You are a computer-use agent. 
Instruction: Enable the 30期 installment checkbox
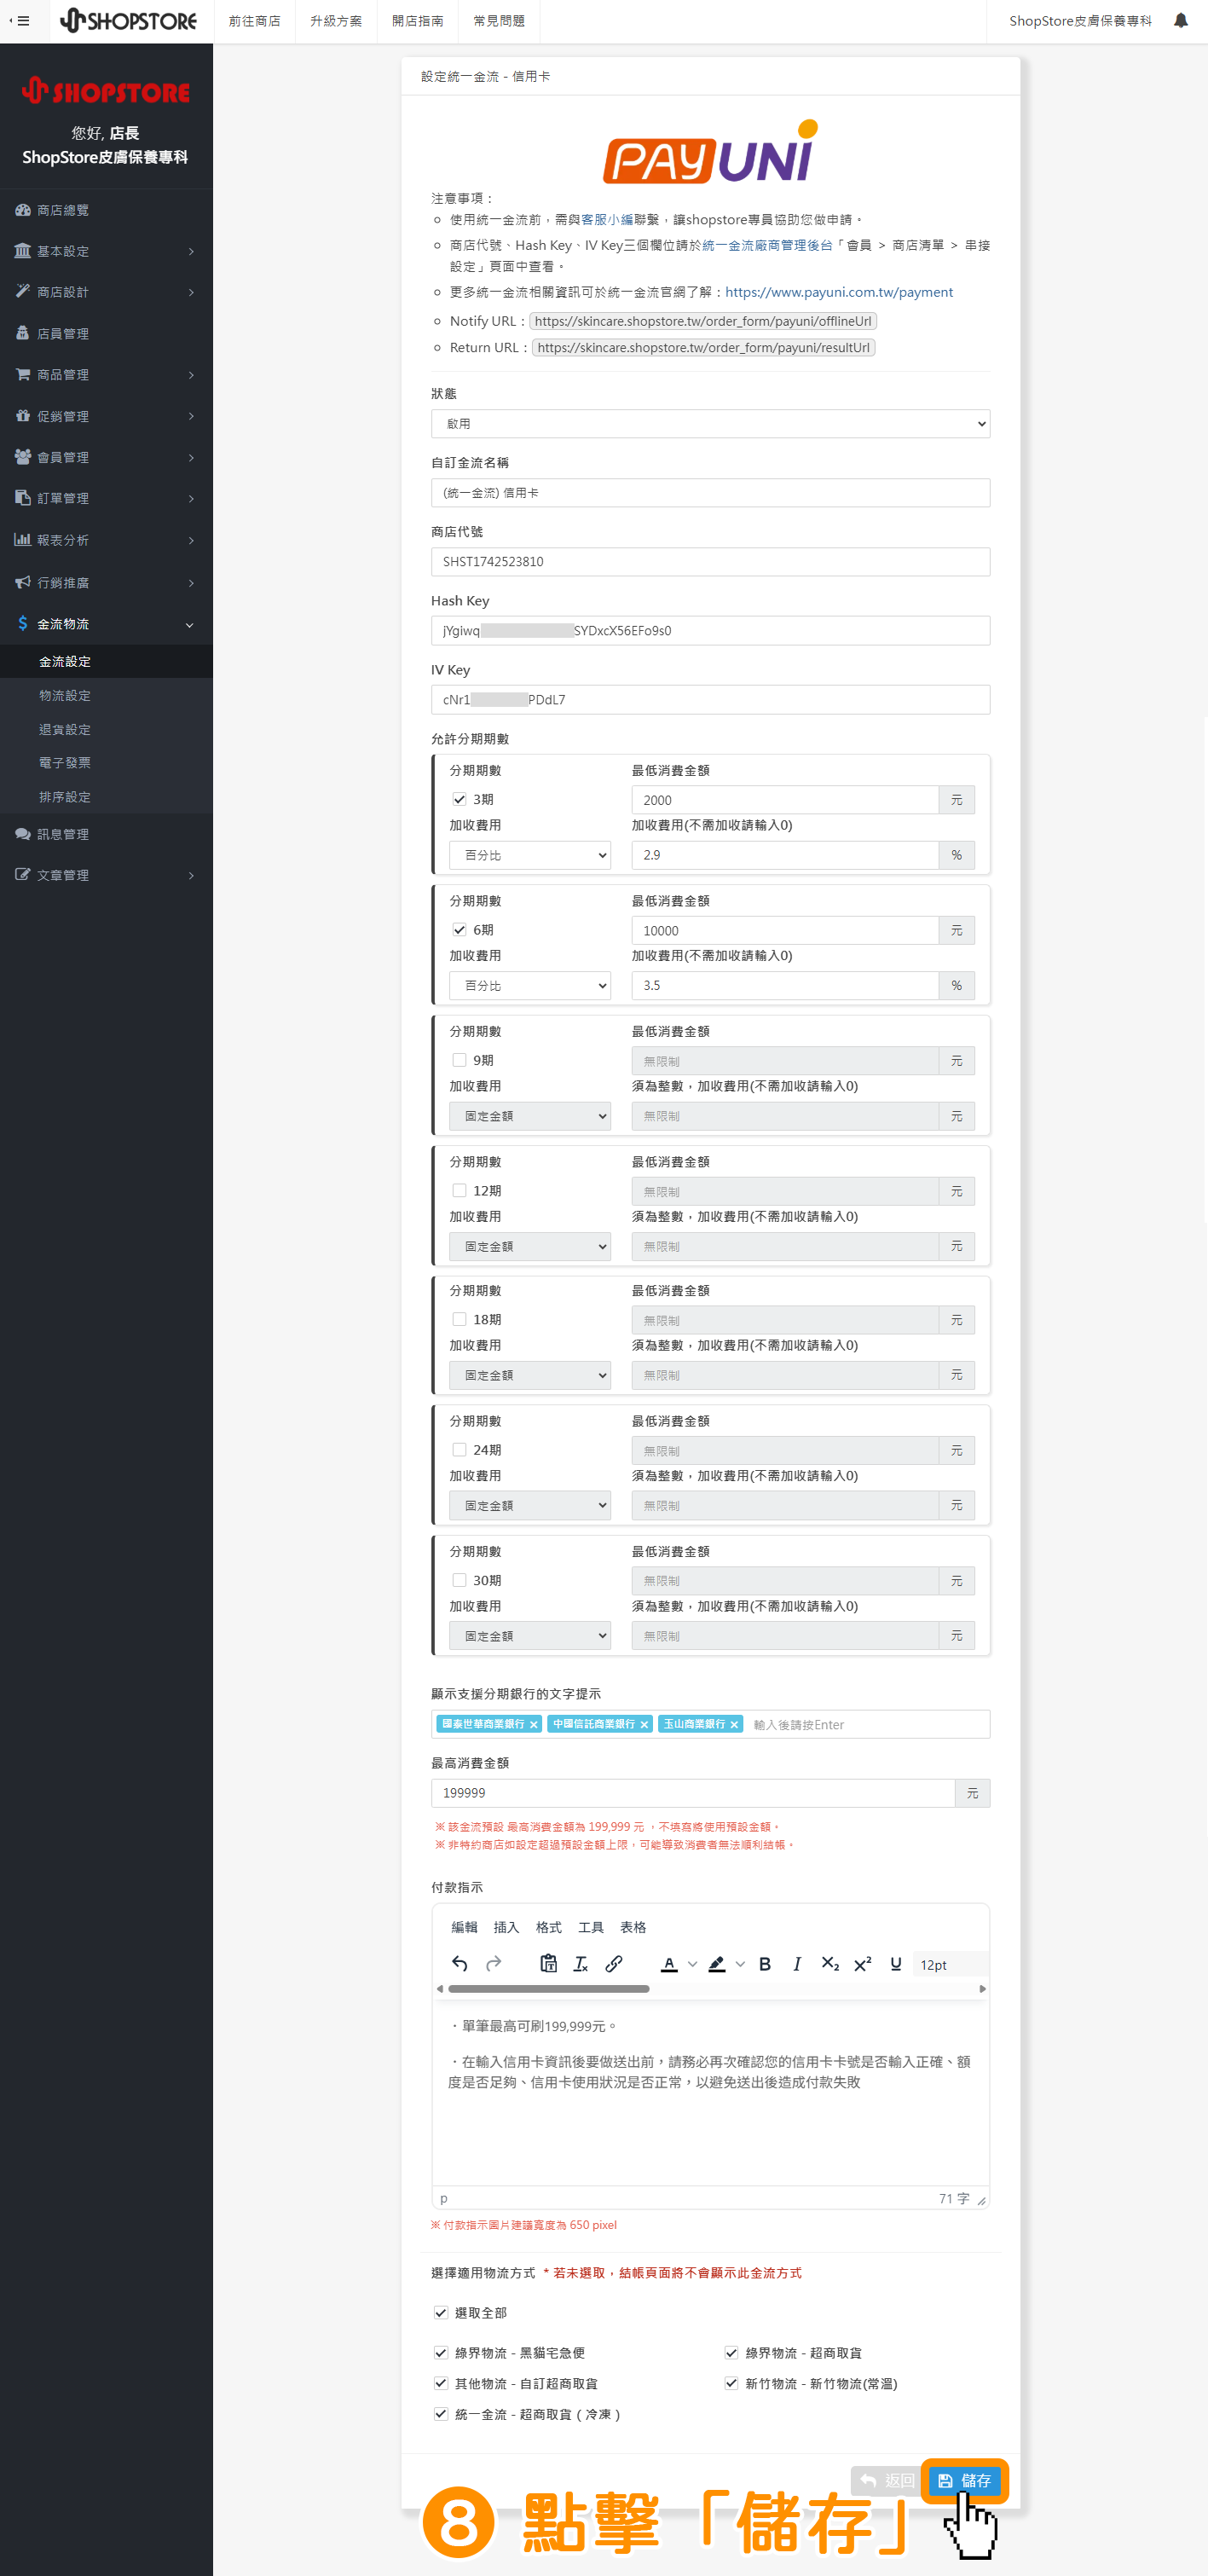coord(460,1580)
